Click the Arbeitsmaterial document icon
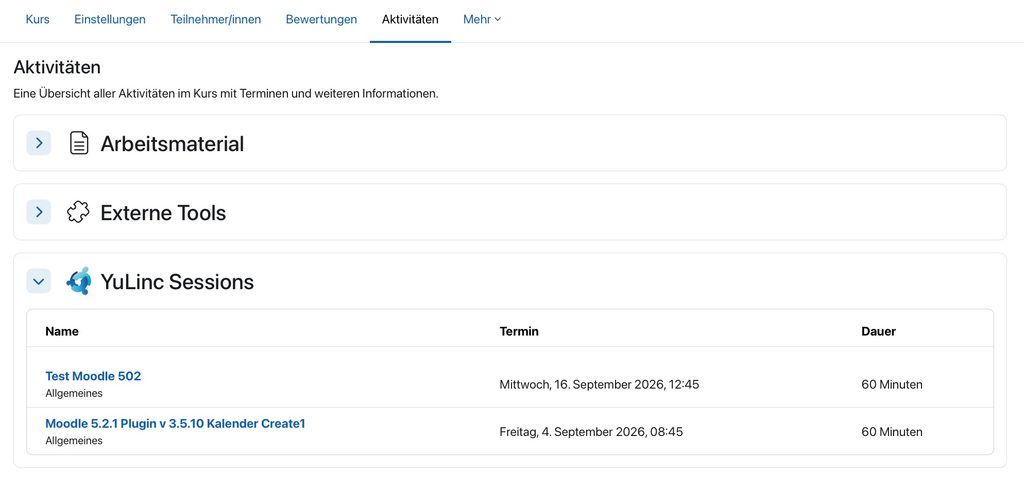This screenshot has width=1024, height=481. click(x=79, y=143)
